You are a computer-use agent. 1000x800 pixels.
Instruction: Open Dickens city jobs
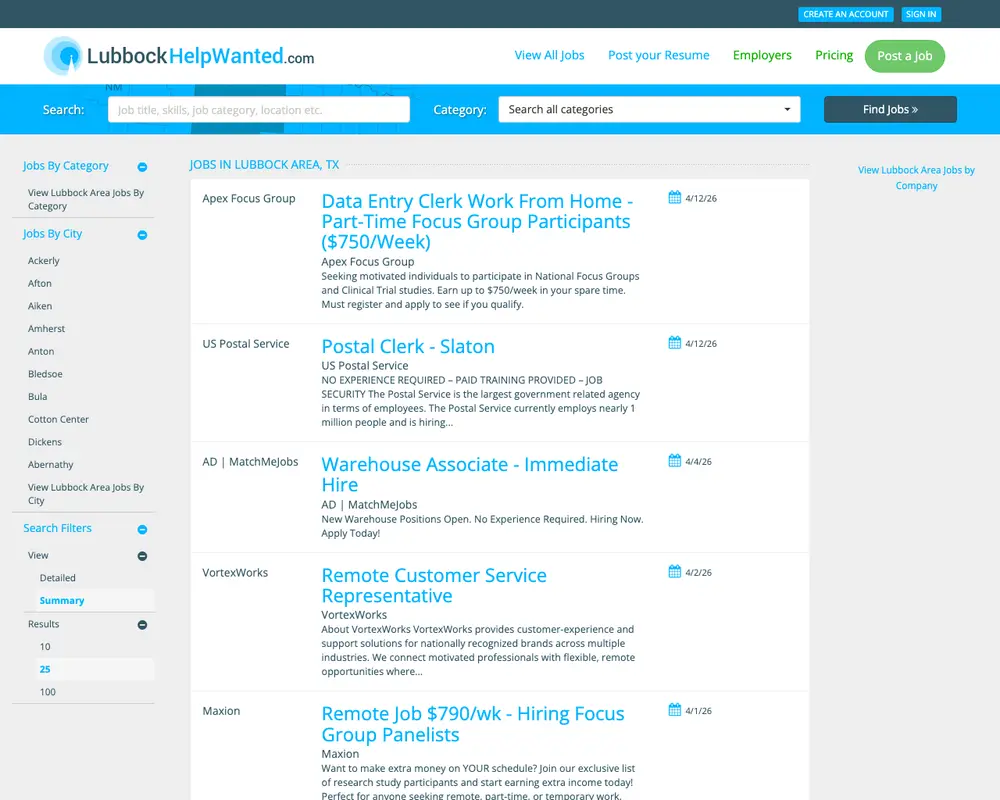[x=45, y=442]
